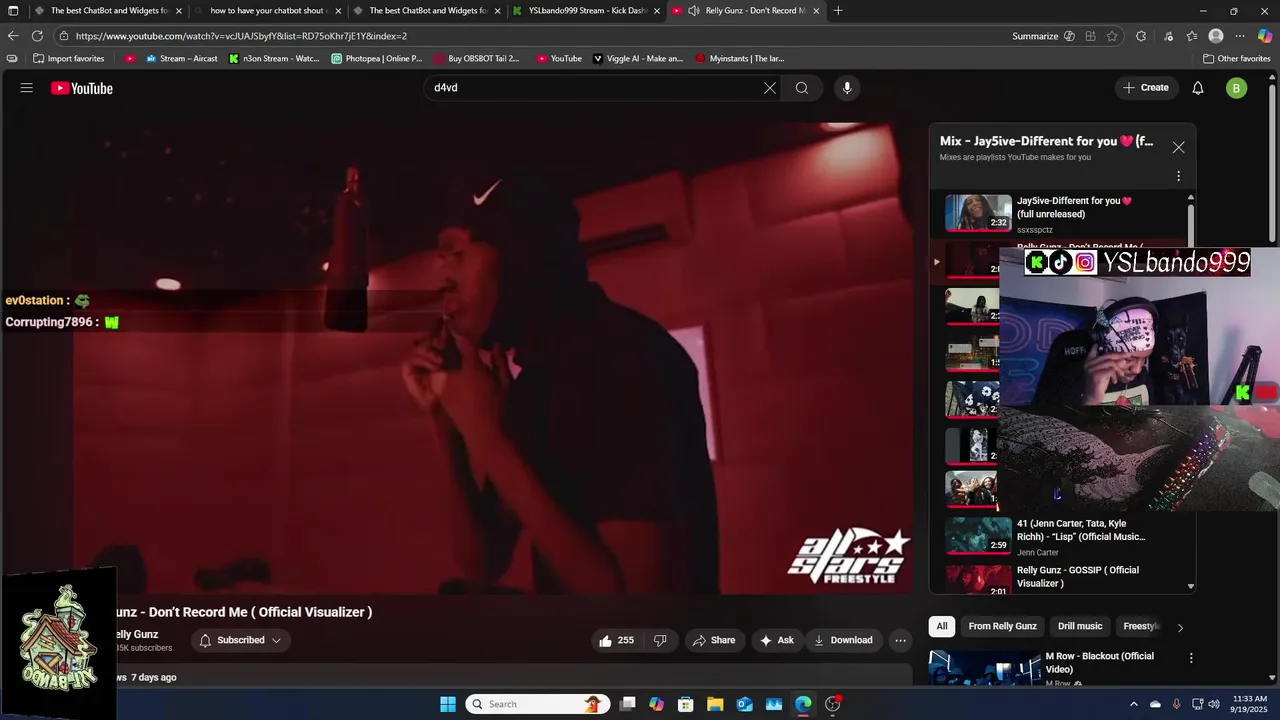1280x720 pixels.
Task: Open File Explorer from the taskbar
Action: [715, 704]
